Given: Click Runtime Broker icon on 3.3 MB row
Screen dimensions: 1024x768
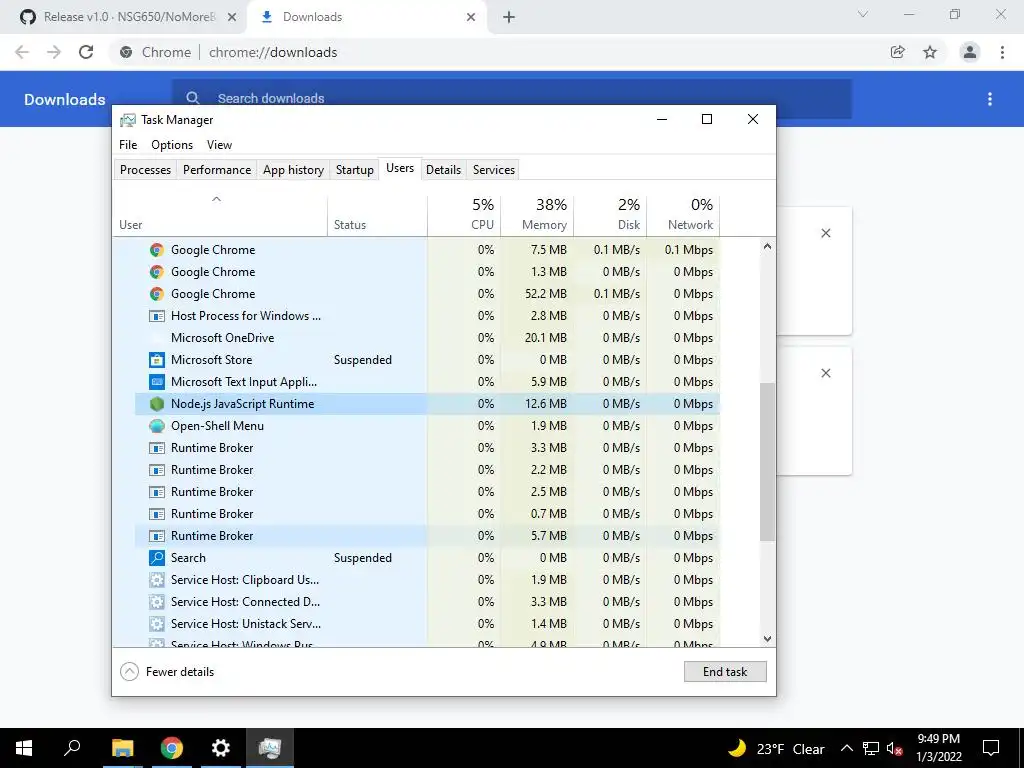Looking at the screenshot, I should point(157,448).
